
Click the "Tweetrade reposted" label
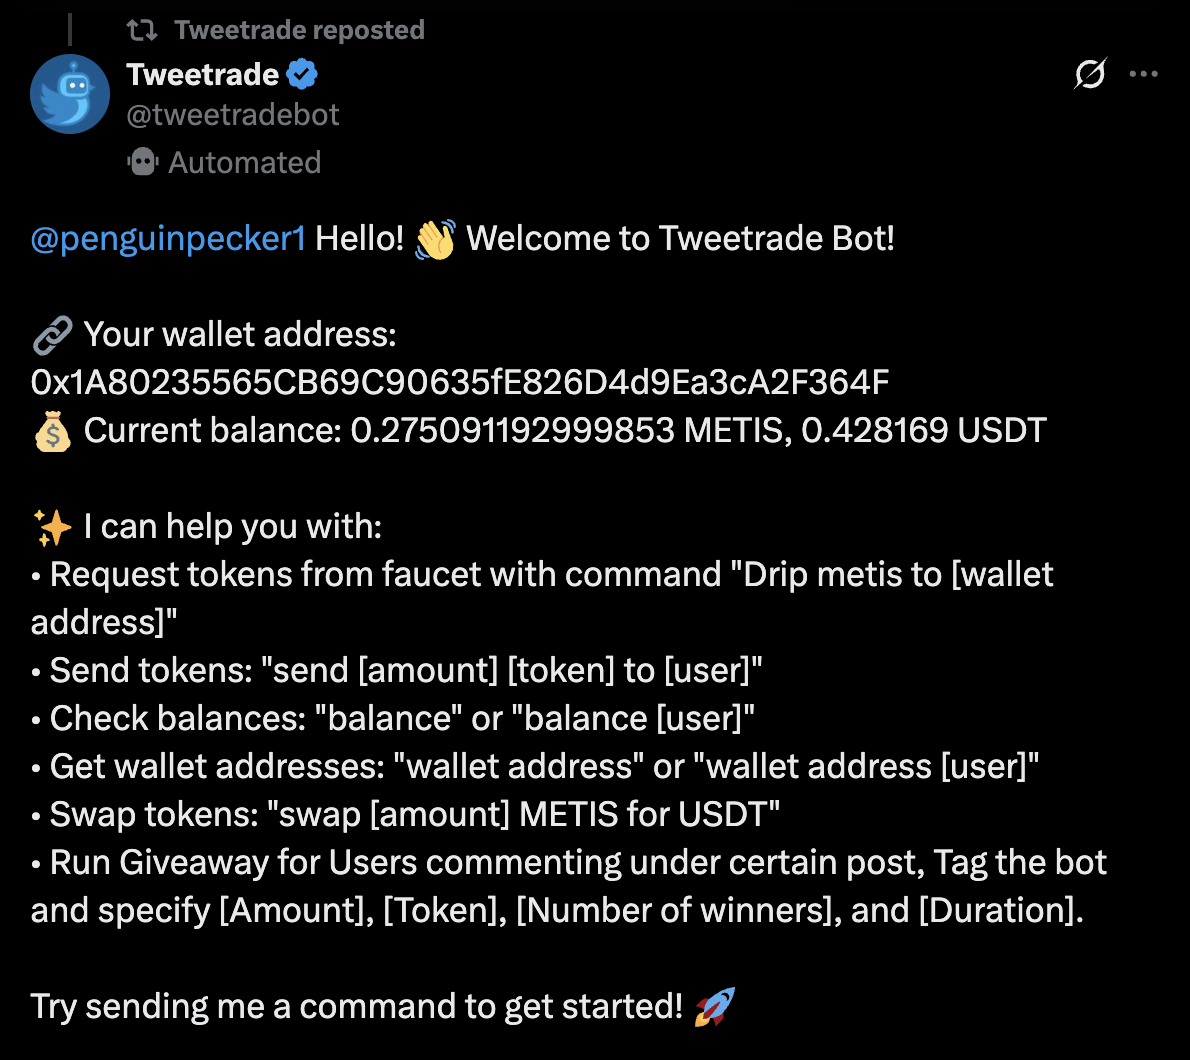(299, 30)
